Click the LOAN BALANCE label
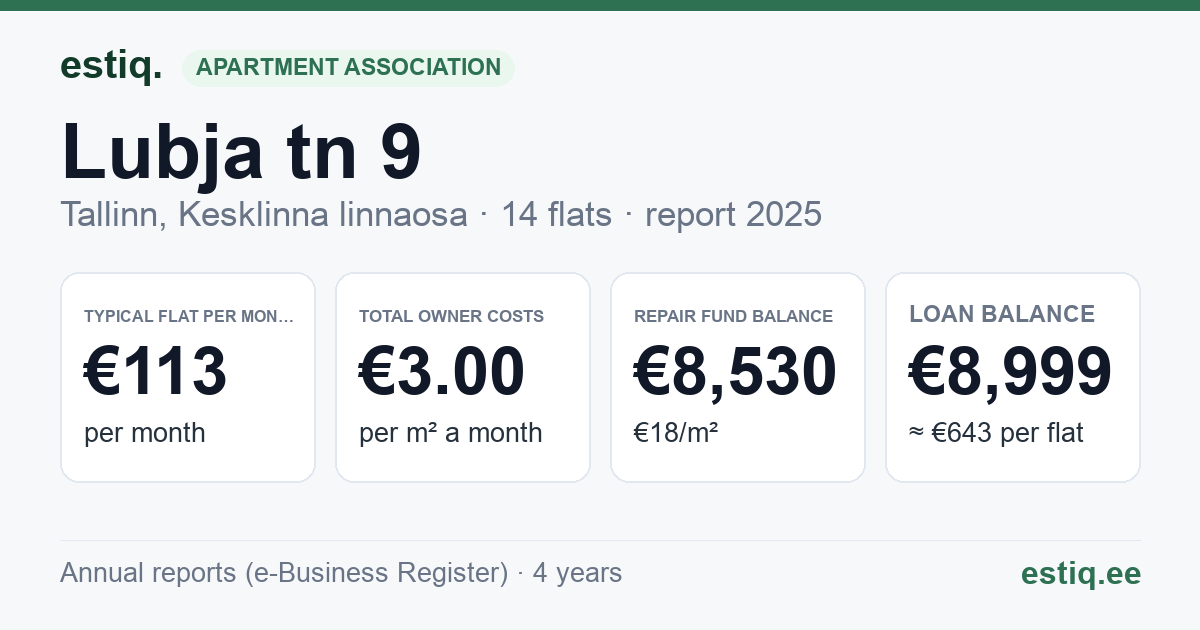This screenshot has width=1200, height=630. pyautogui.click(x=1002, y=314)
